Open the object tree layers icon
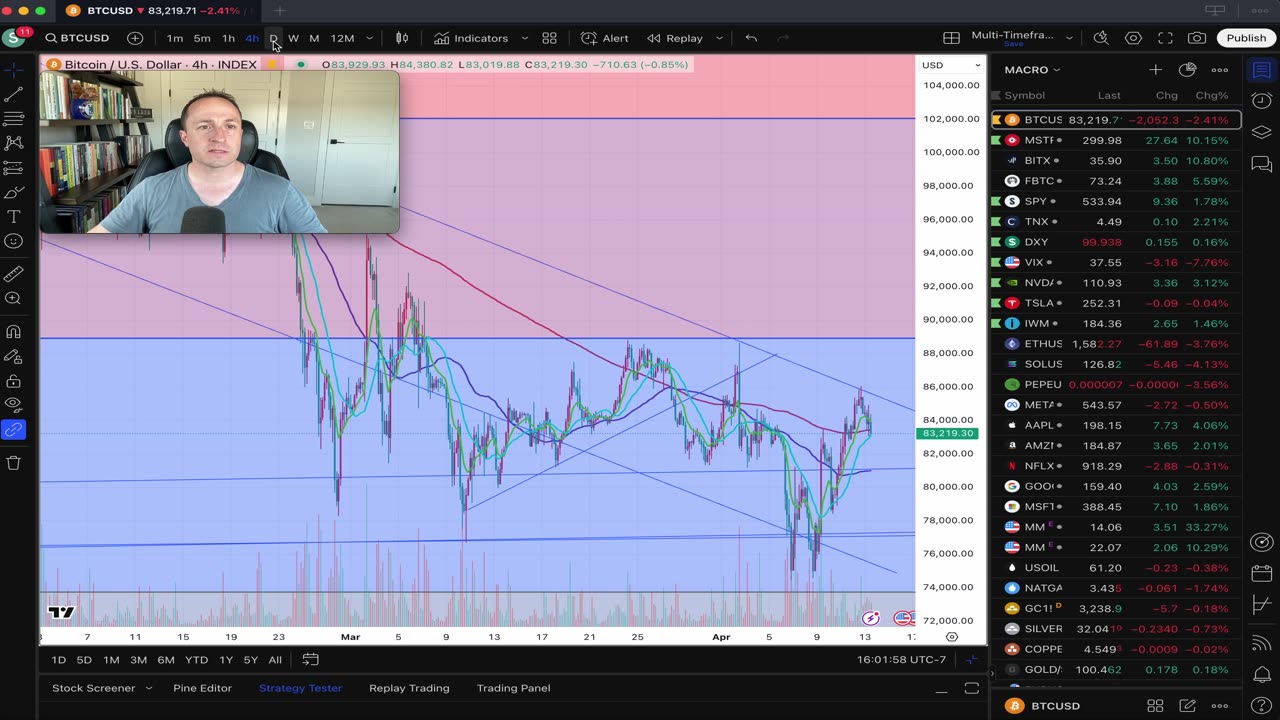Viewport: 1280px width, 720px height. 1262,132
